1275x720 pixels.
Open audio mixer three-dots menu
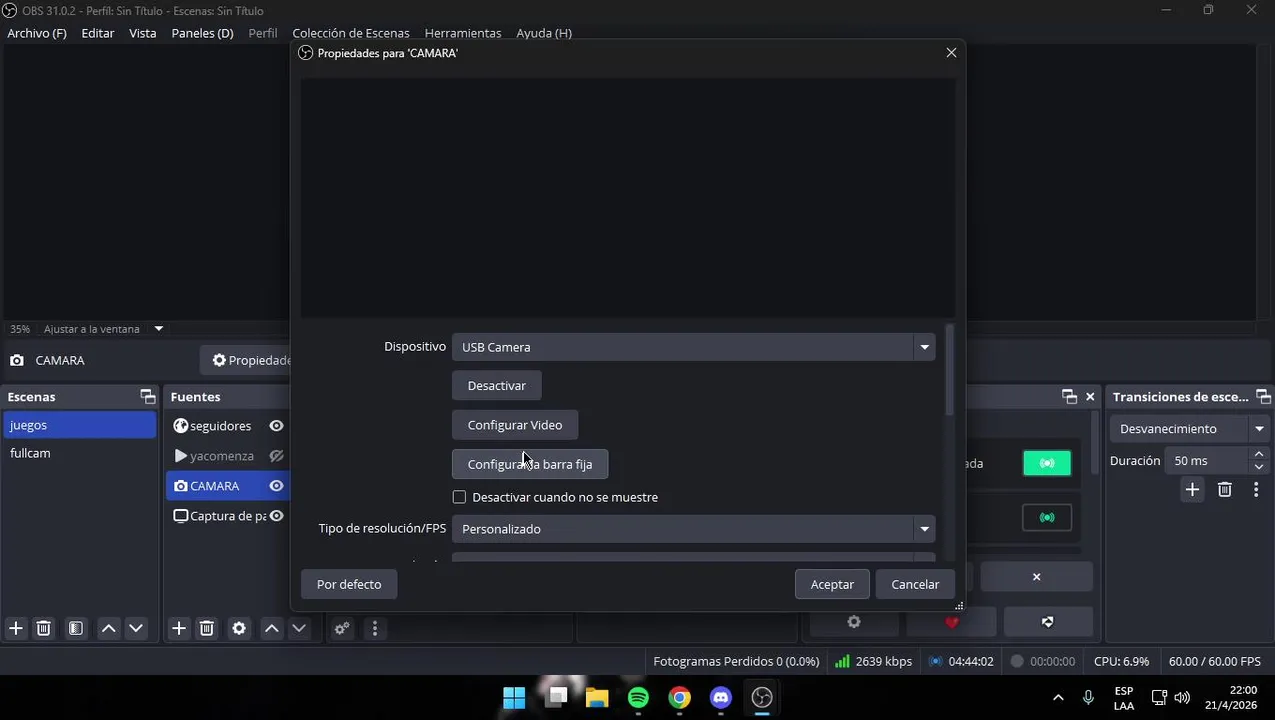(x=375, y=628)
